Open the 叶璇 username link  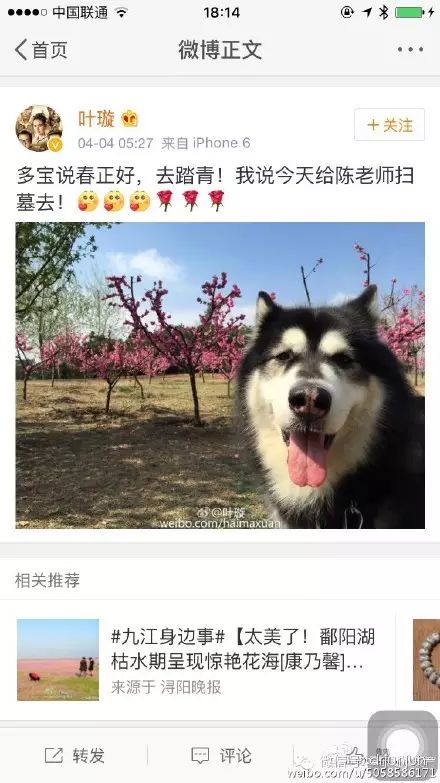pos(96,119)
